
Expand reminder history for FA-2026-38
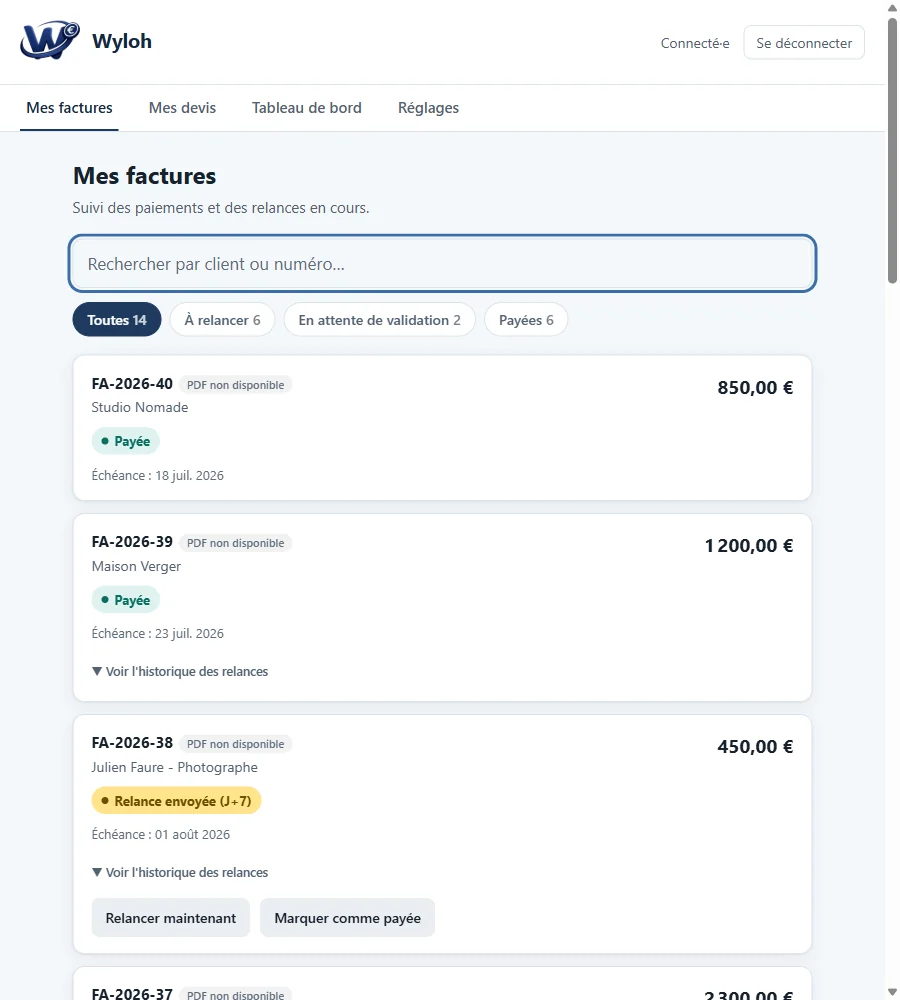[180, 872]
